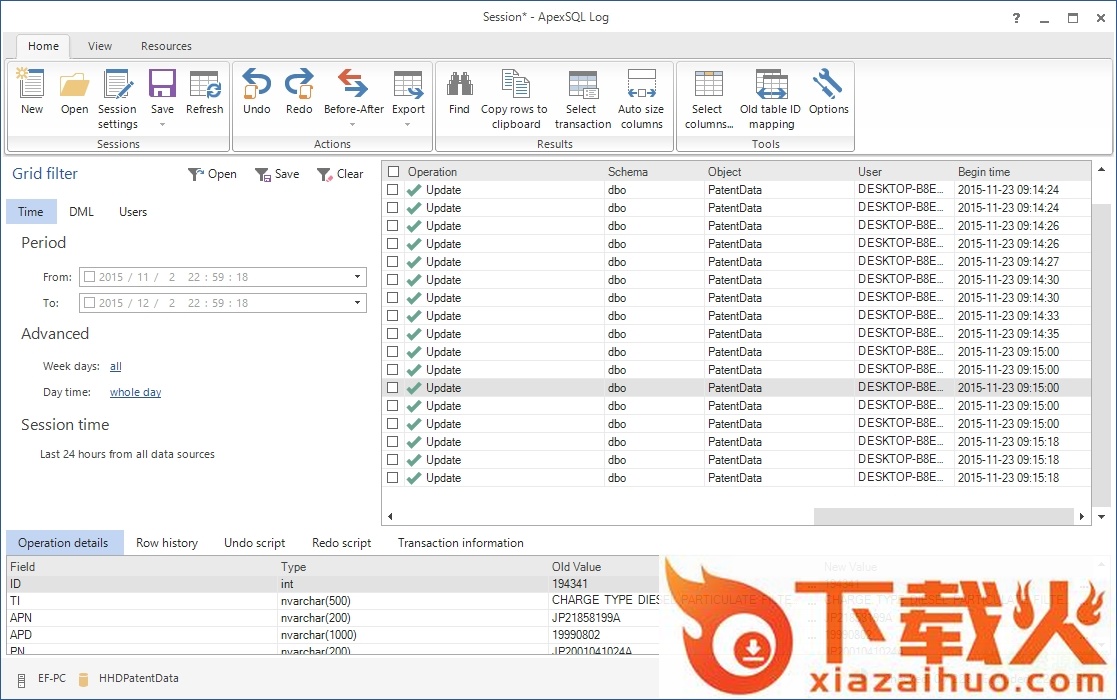Click the grid vertical scroll down arrow
This screenshot has height=700, width=1117.
pyautogui.click(x=1101, y=516)
